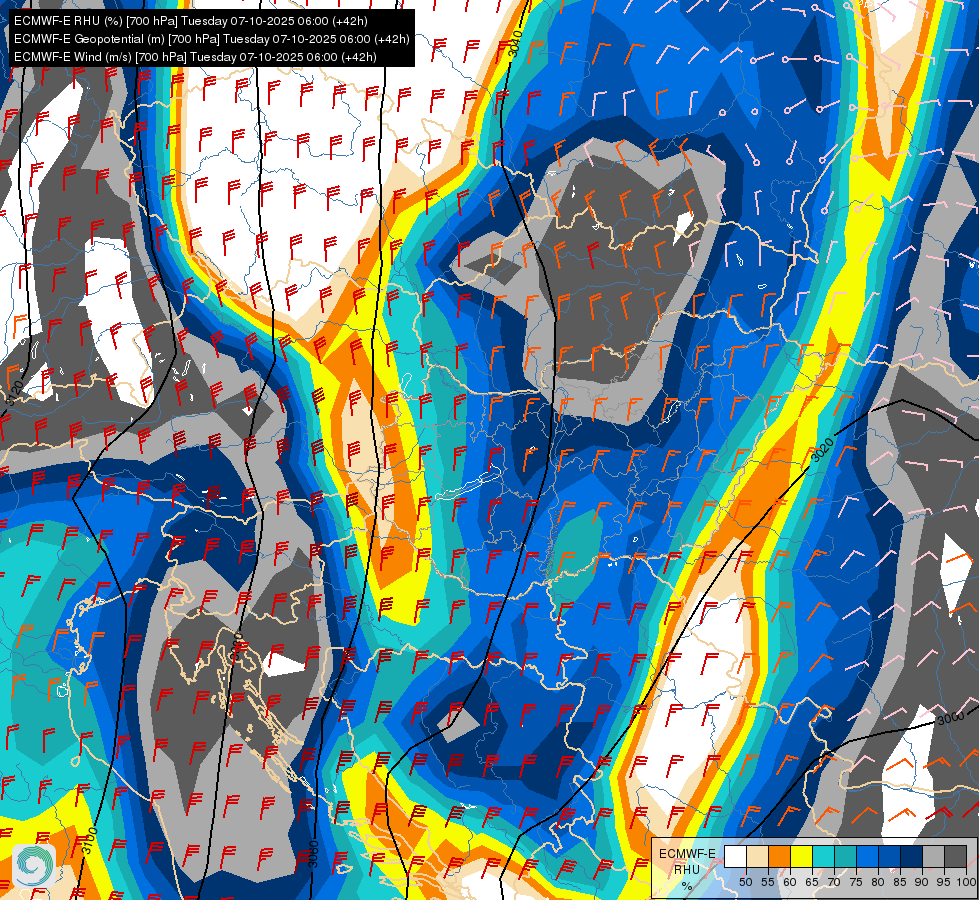Click the swirl logo icon in the corner

(x=34, y=866)
